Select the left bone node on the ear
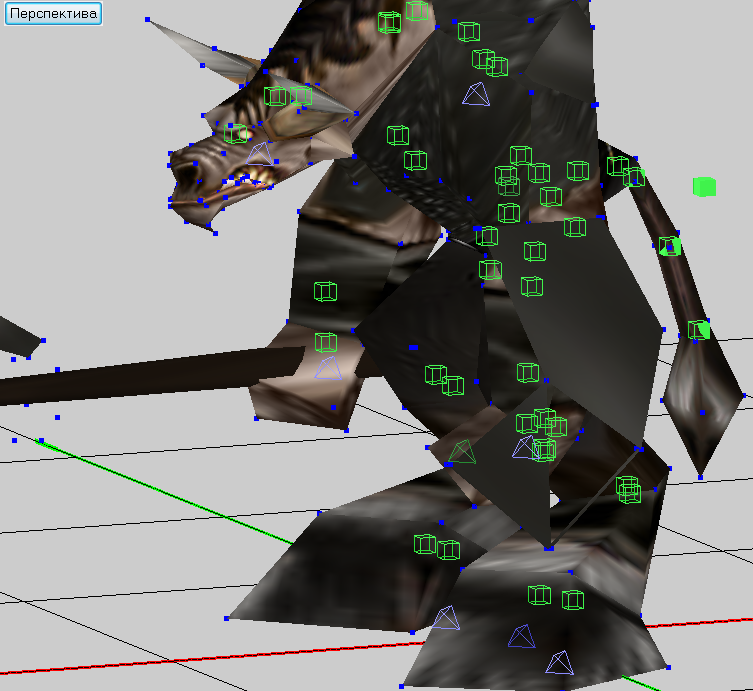Screen dimensions: 753x691 click(x=275, y=96)
